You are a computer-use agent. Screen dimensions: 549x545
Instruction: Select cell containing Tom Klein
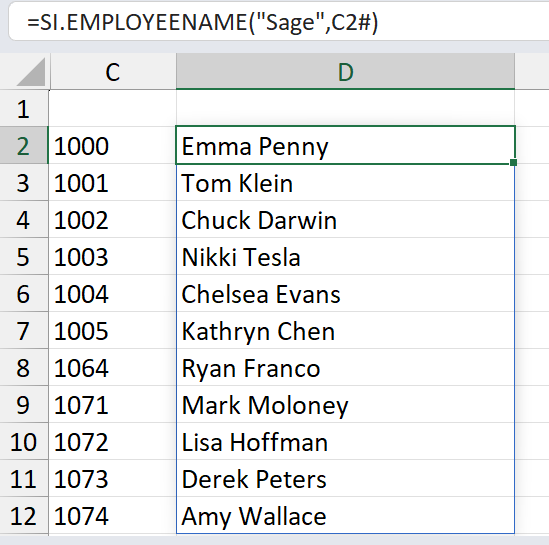coord(346,182)
